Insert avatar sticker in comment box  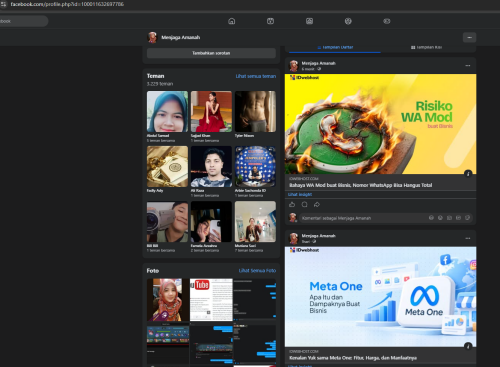pyautogui.click(x=431, y=218)
